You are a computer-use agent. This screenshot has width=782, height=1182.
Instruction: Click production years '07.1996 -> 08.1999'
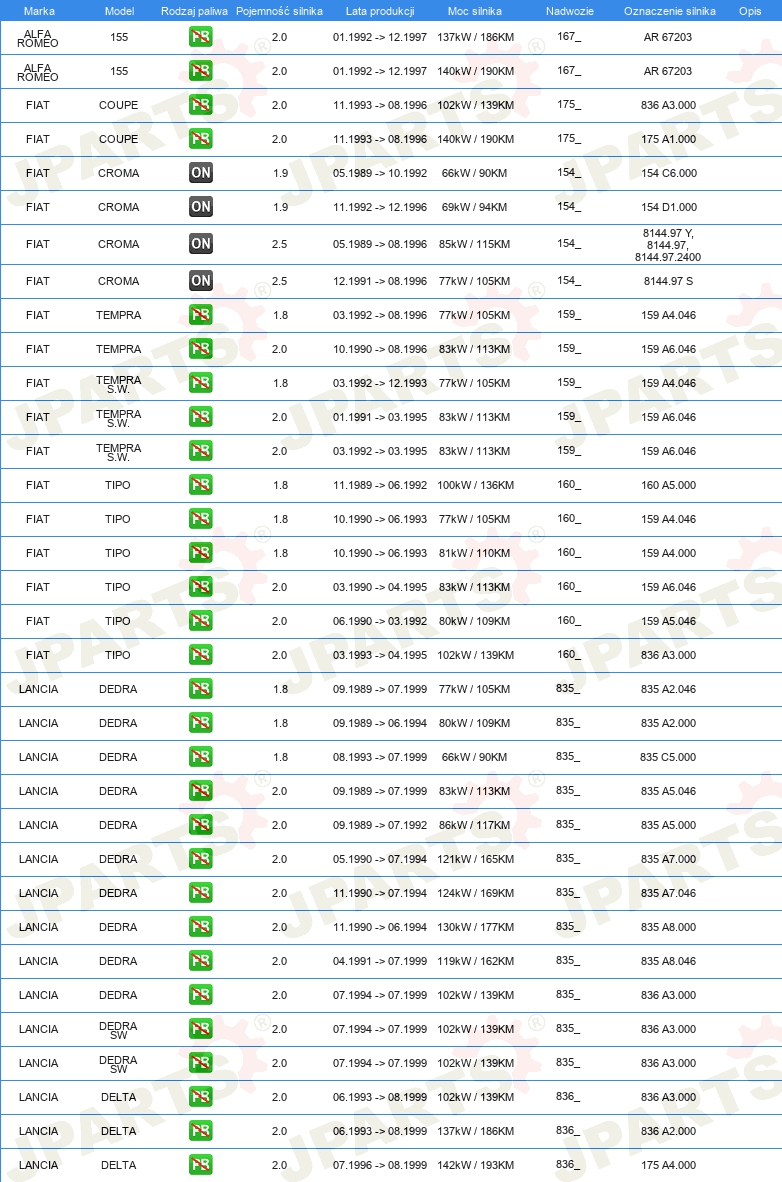(380, 1165)
